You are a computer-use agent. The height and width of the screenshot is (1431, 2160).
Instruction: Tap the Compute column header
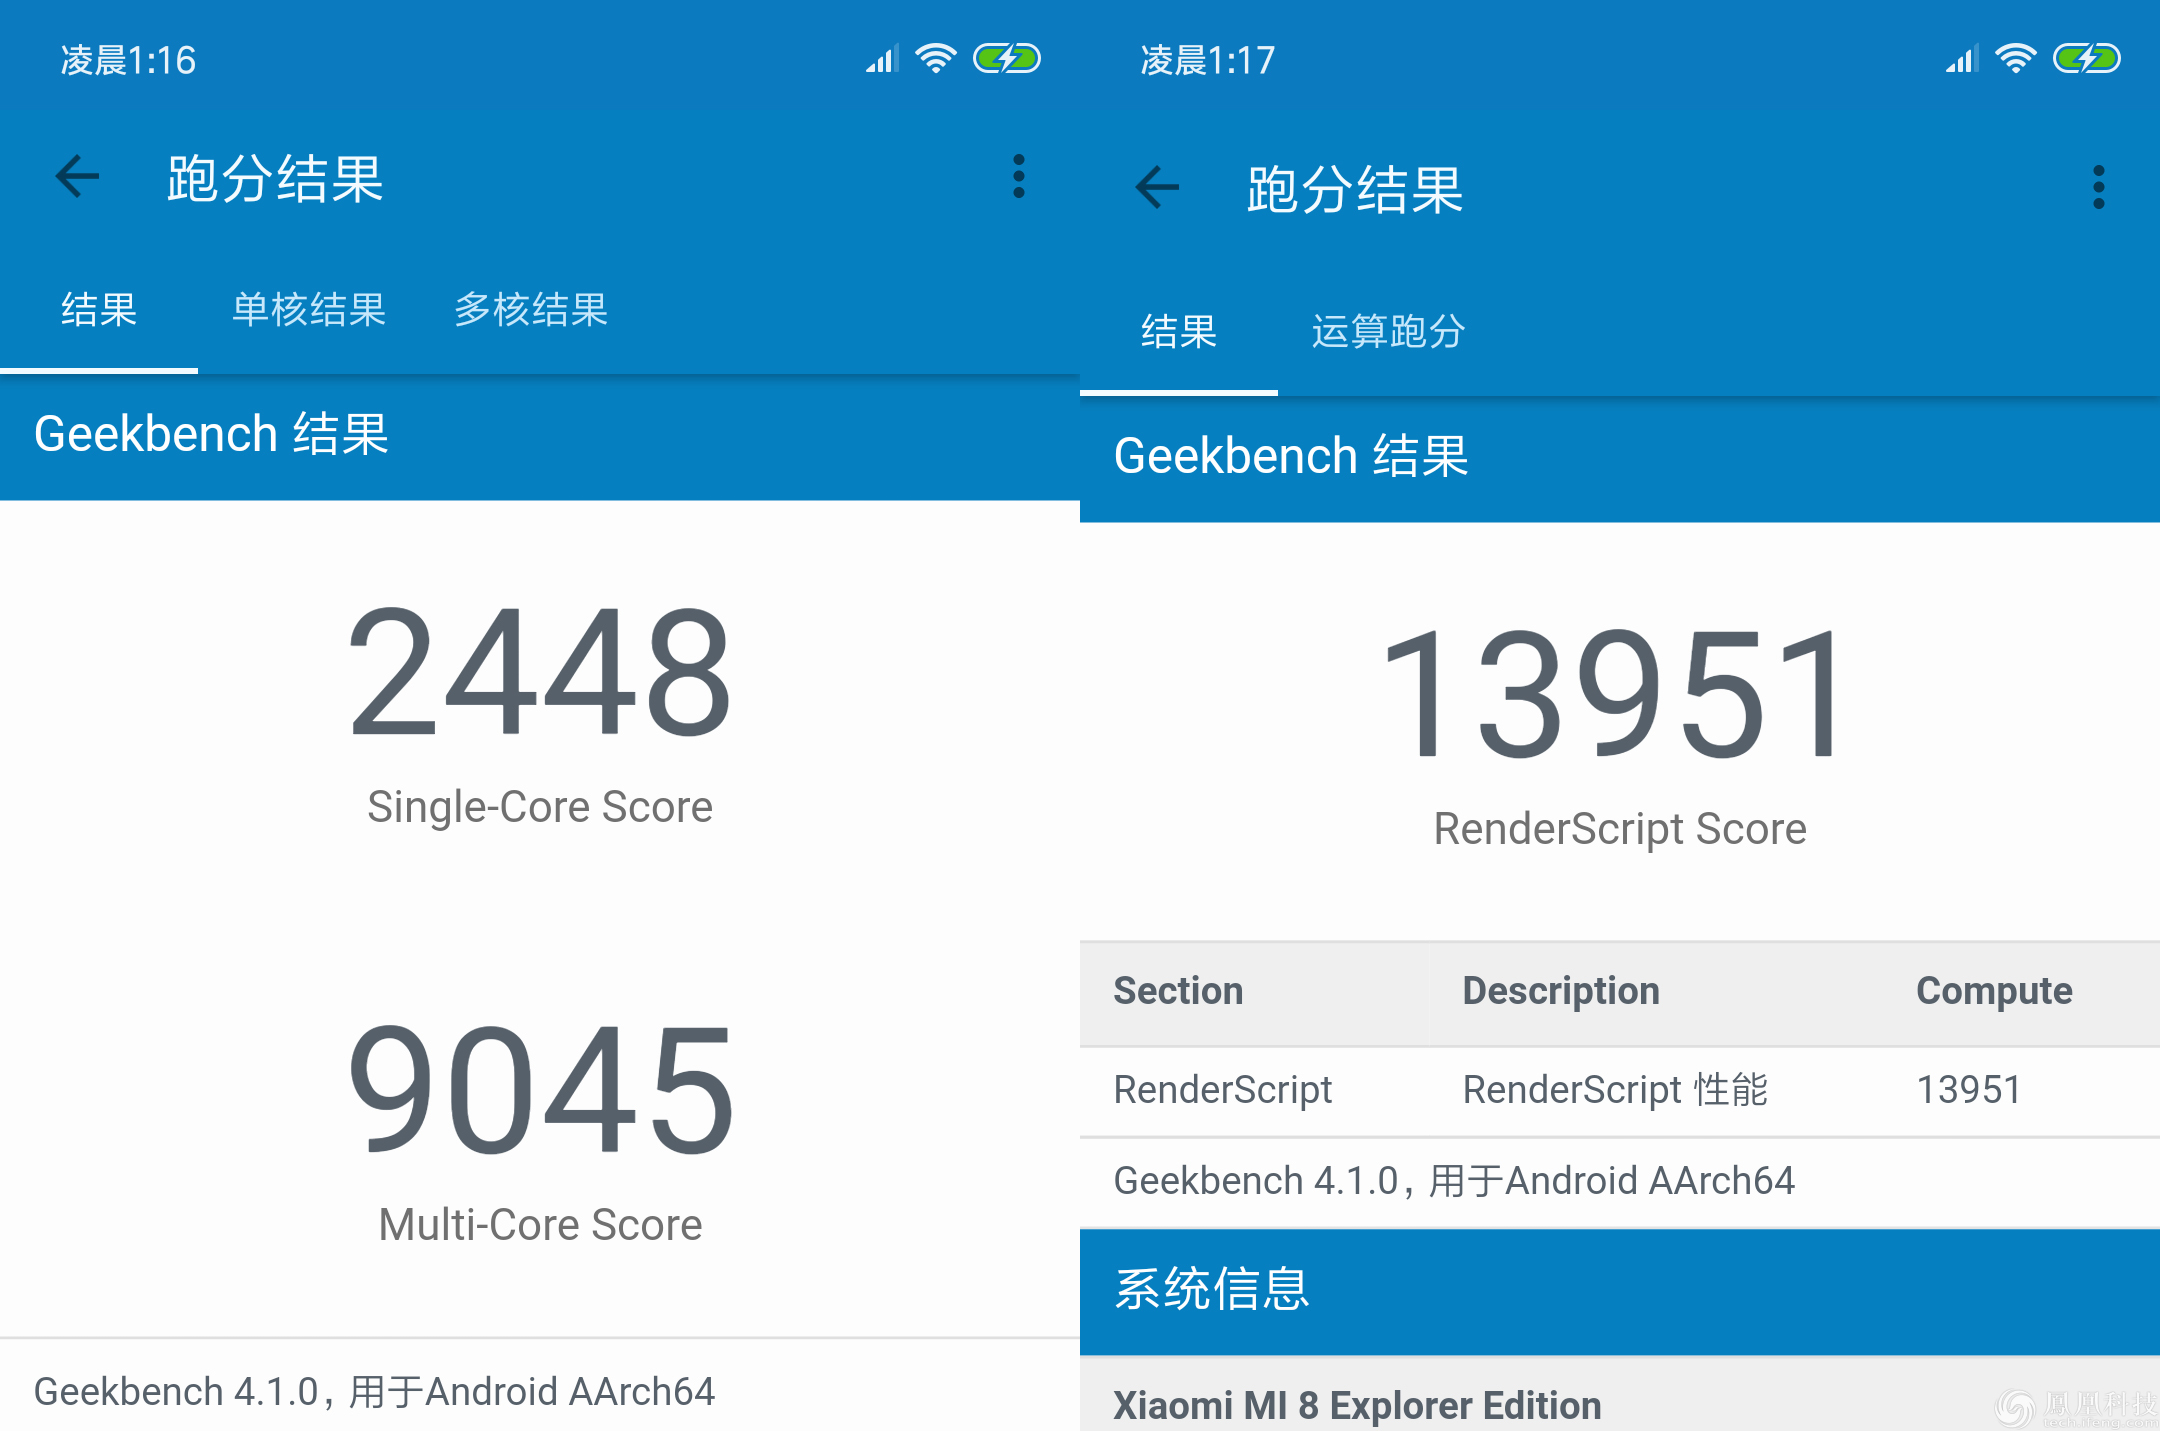tap(1994, 991)
